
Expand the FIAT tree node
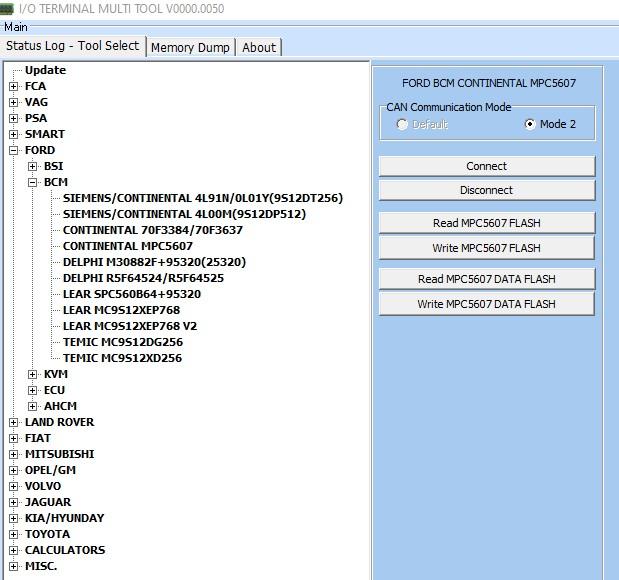[x=13, y=438]
